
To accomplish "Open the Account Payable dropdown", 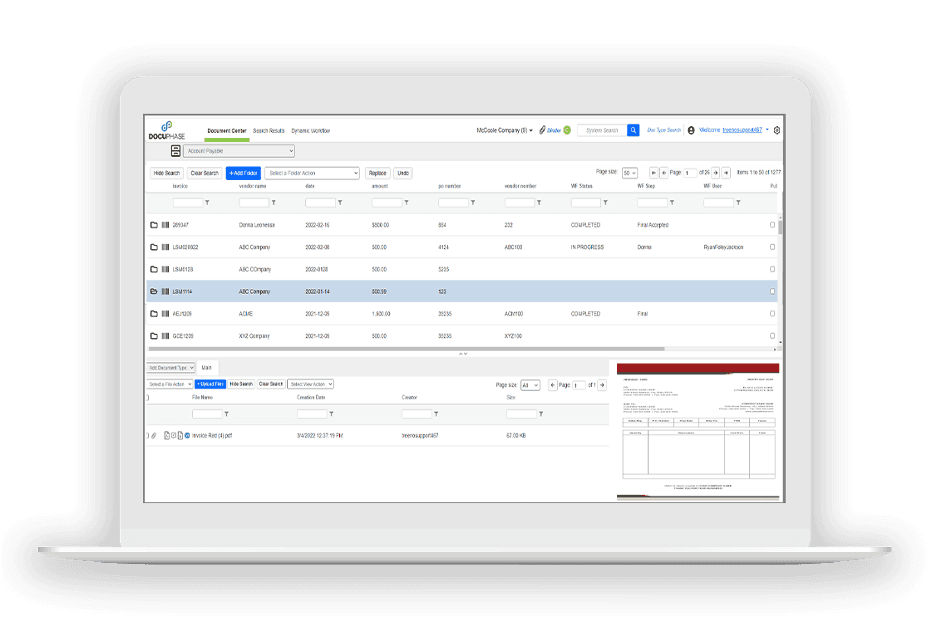I will click(x=238, y=151).
